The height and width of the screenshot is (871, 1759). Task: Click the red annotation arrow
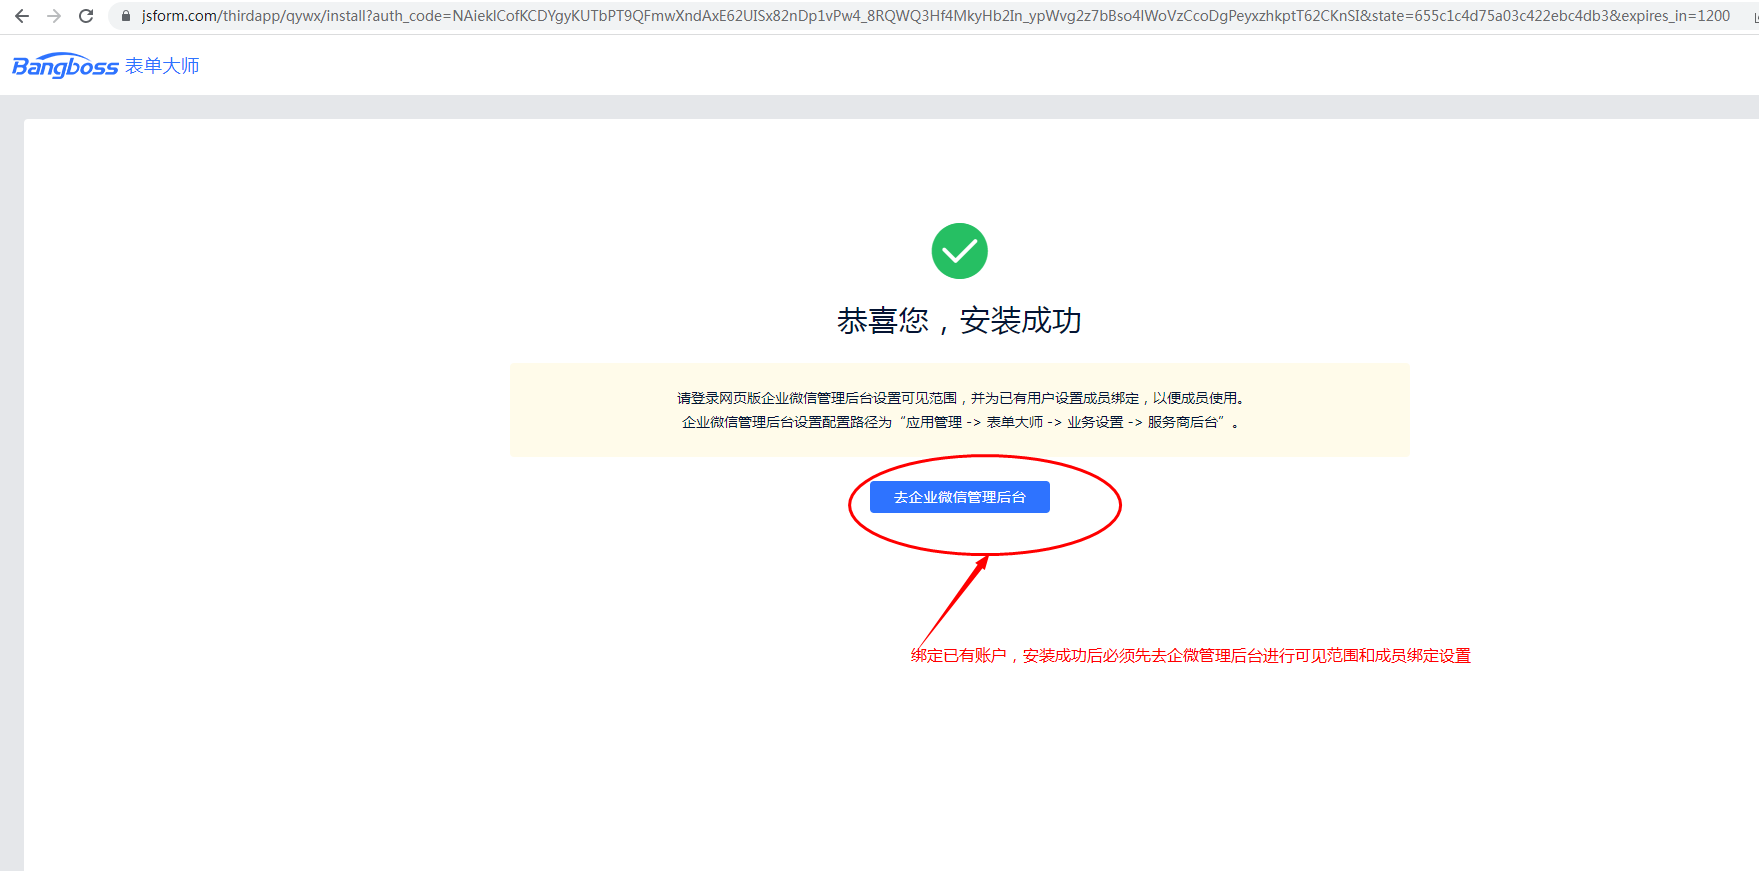point(953,600)
